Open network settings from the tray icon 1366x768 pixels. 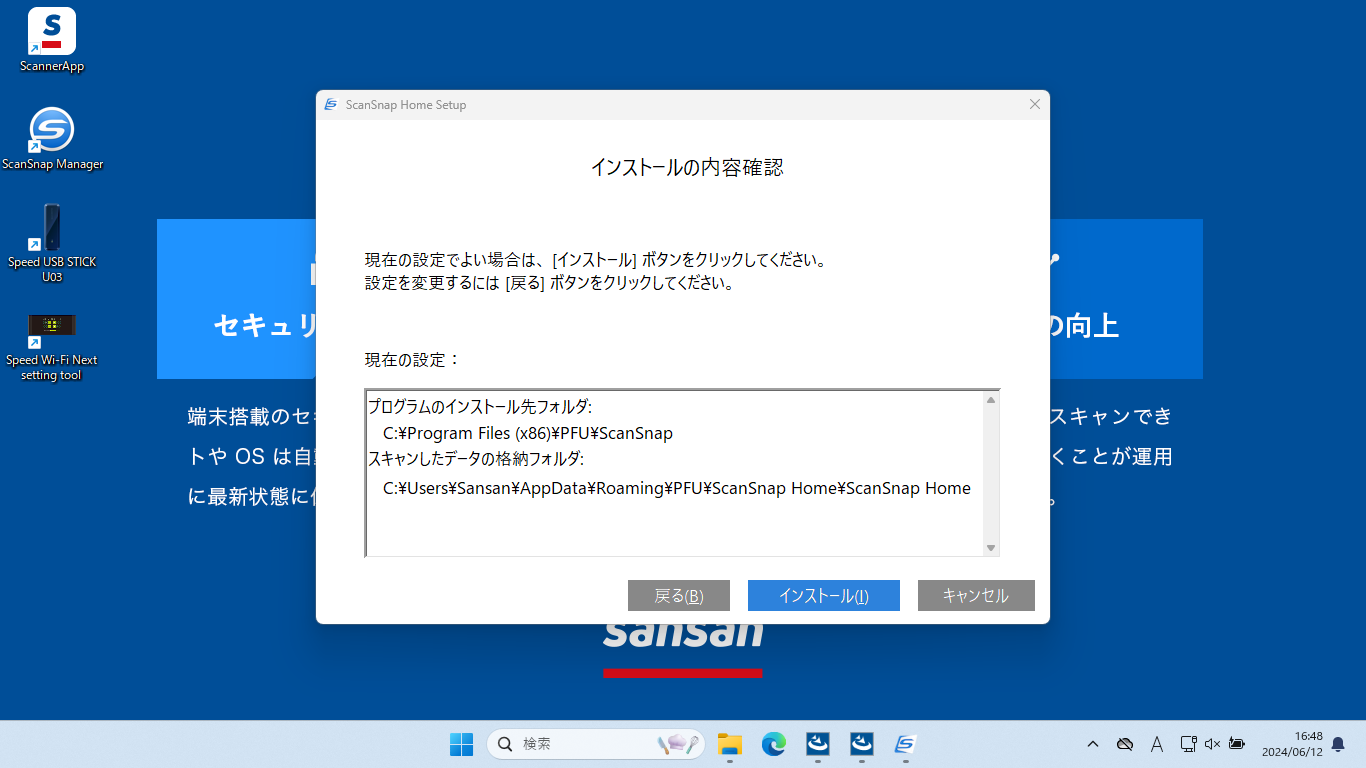[x=1188, y=744]
